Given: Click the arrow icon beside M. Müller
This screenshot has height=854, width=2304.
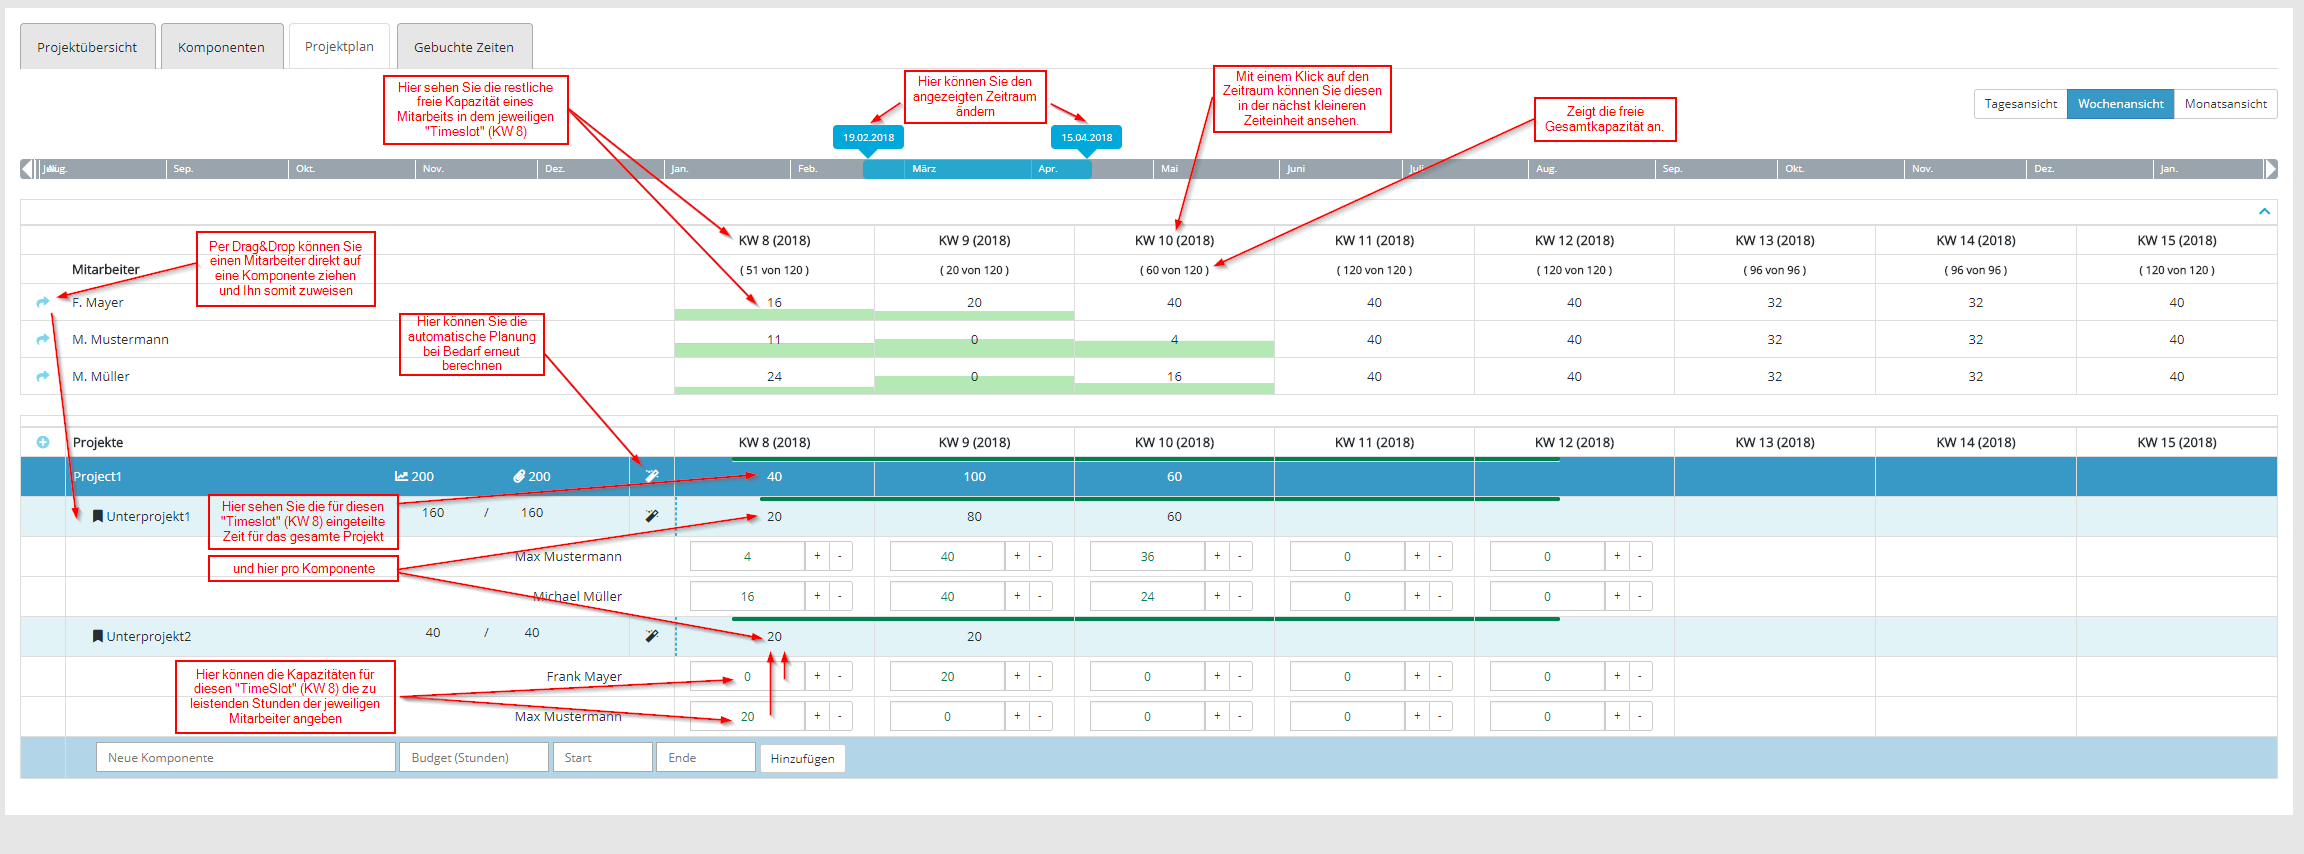Looking at the screenshot, I should coord(43,376).
